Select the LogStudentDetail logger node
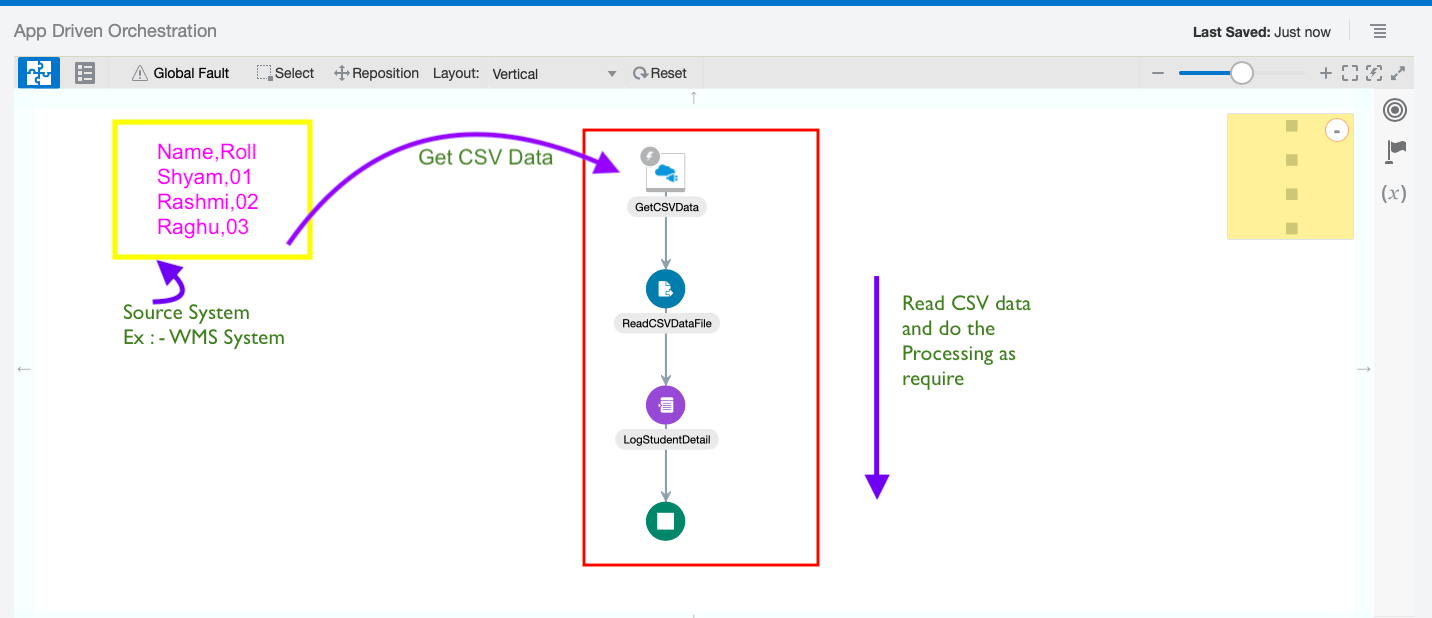This screenshot has width=1432, height=618. click(x=666, y=404)
